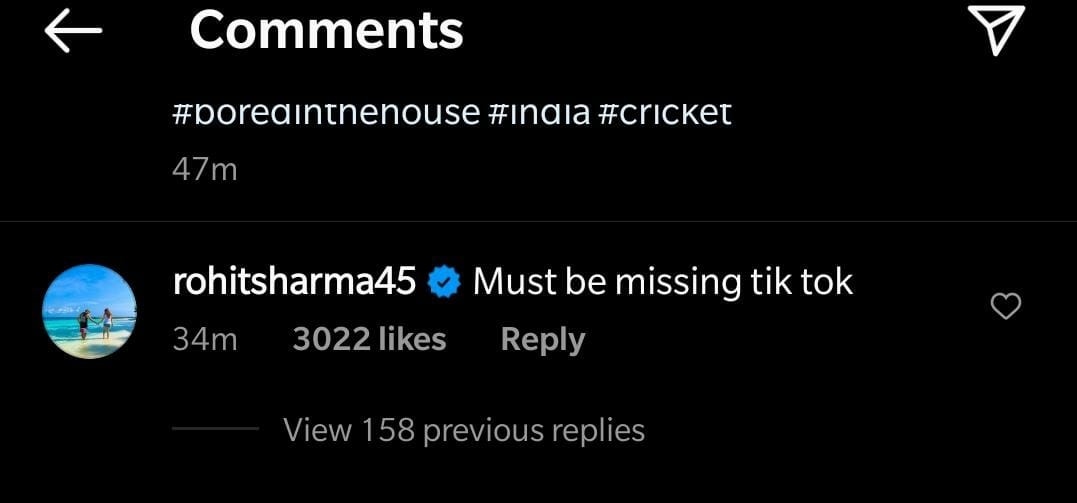Tap the back arrow icon
The image size is (1077, 503).
[73, 32]
